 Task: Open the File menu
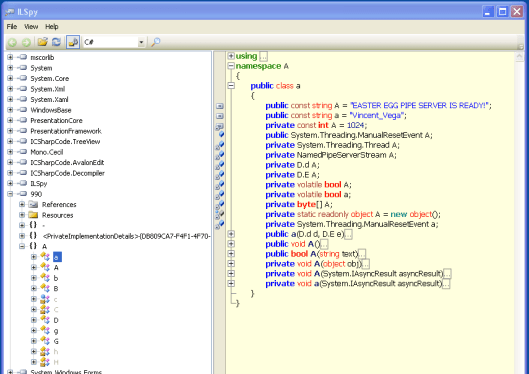pos(12,27)
